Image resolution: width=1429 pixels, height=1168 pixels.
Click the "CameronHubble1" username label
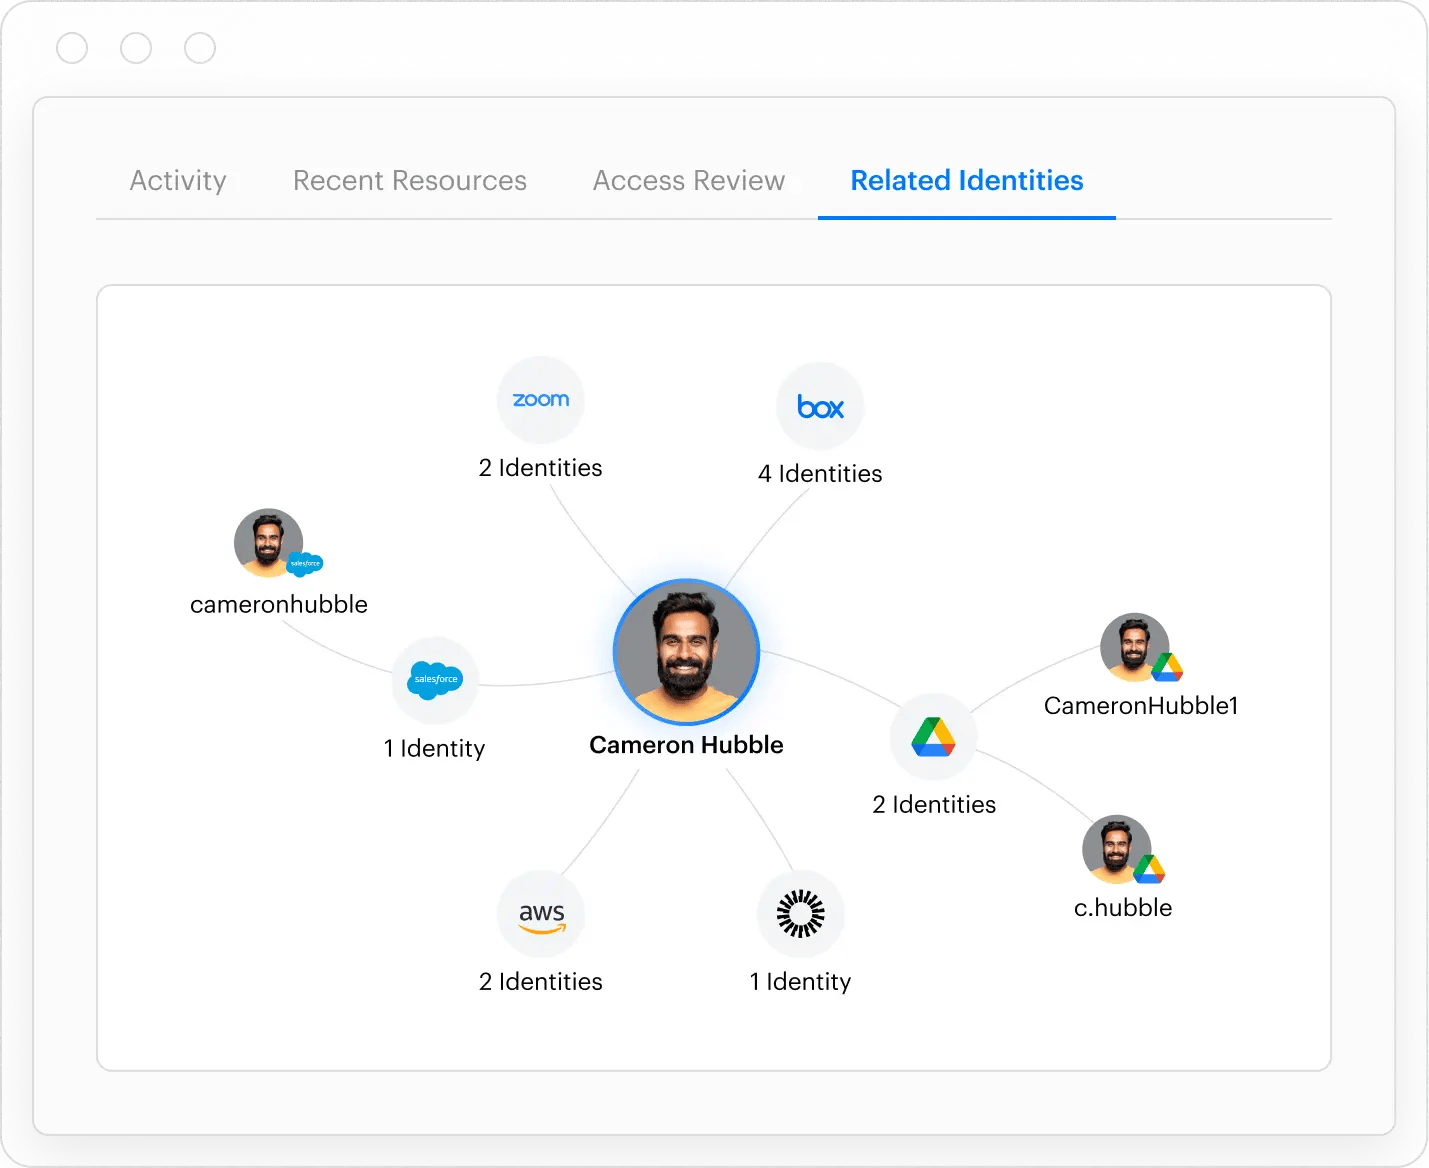[1141, 706]
